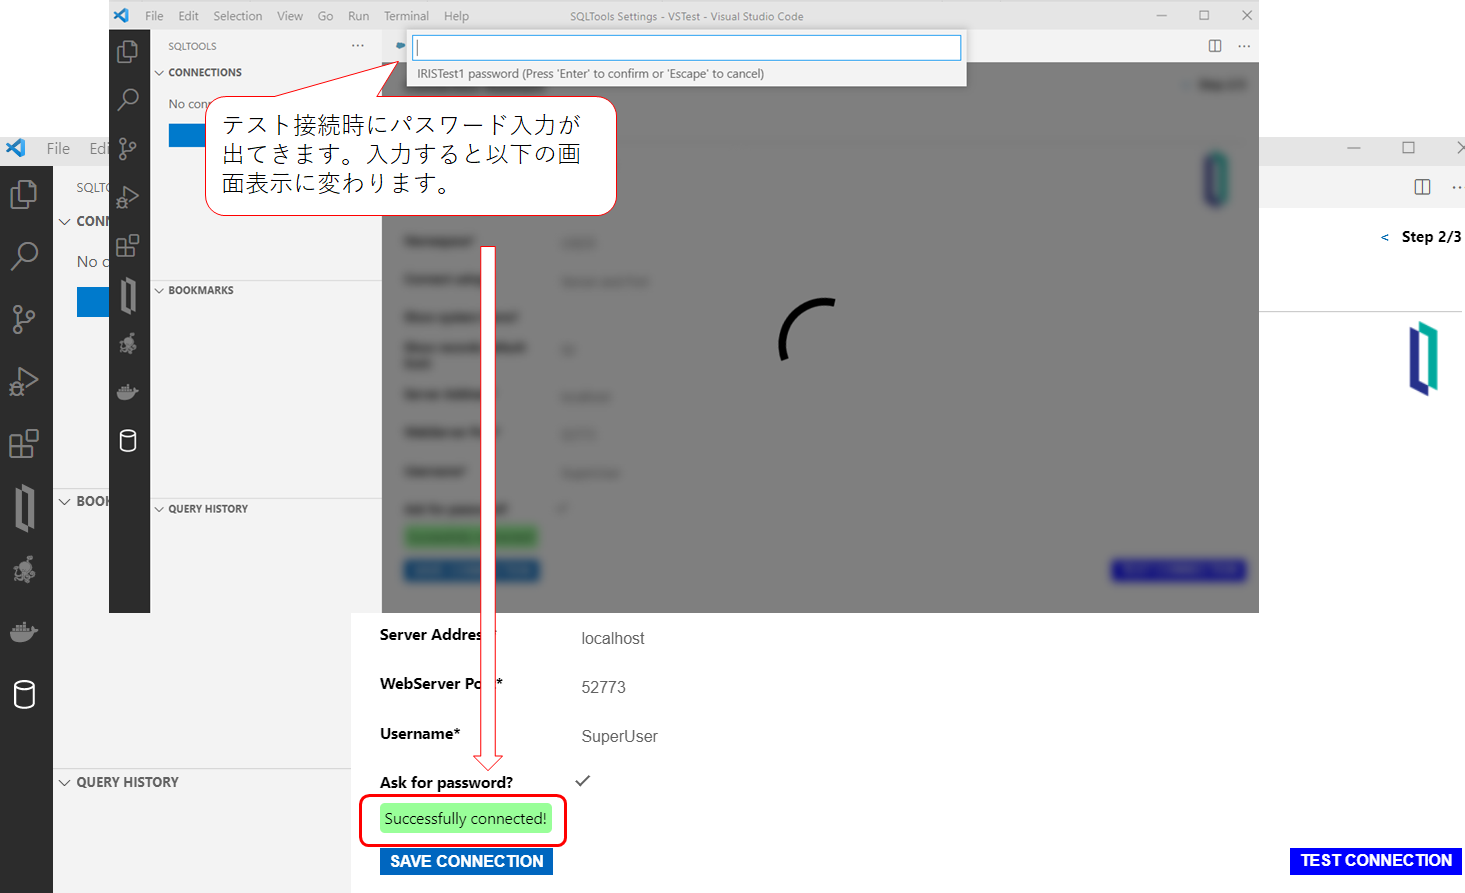Select SQLTools database icon in the password-prompt window

click(x=128, y=441)
